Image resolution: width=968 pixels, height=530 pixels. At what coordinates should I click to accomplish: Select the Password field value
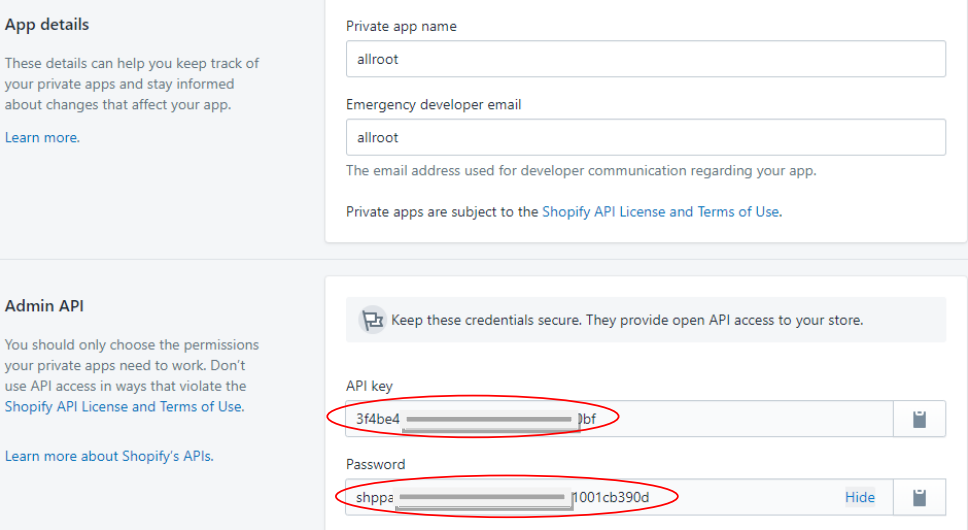[619, 497]
